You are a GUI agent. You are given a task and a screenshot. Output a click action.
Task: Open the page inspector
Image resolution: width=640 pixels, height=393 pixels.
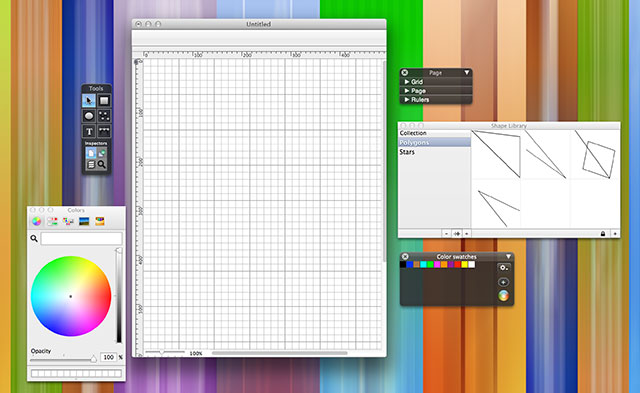91,153
